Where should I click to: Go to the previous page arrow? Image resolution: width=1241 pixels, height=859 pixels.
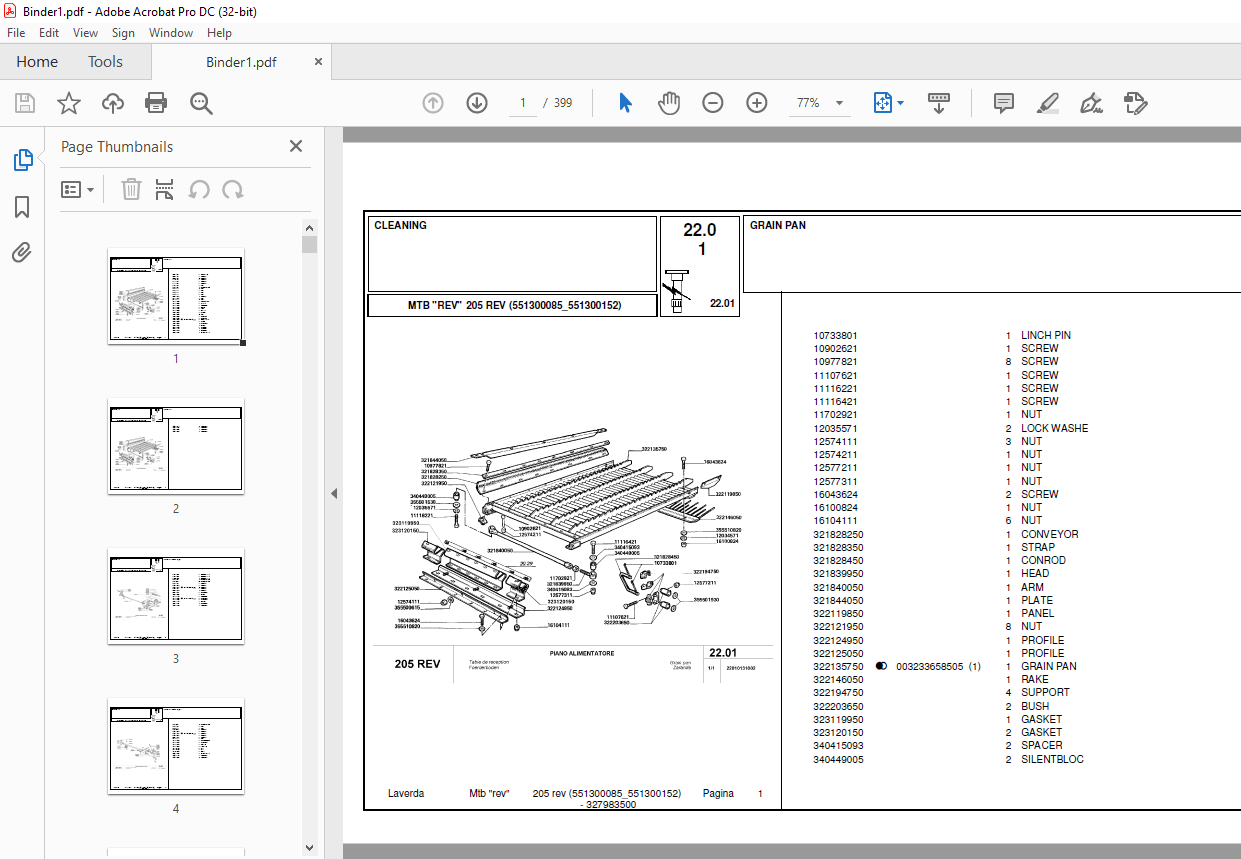click(x=433, y=103)
